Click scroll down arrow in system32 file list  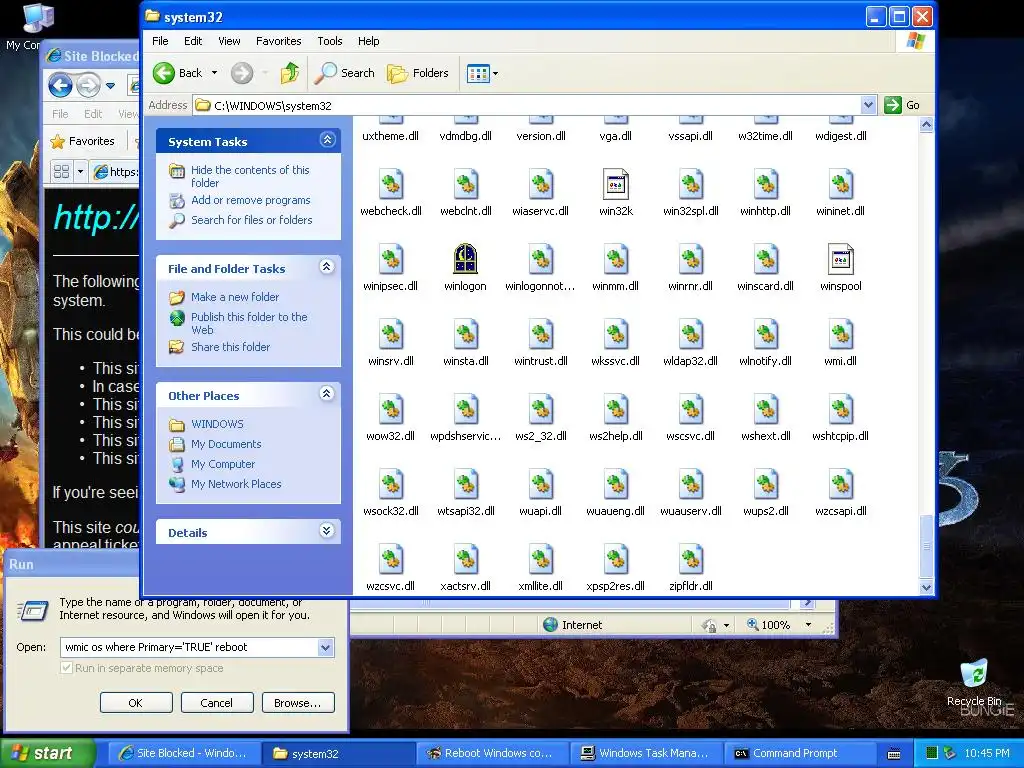[926, 587]
